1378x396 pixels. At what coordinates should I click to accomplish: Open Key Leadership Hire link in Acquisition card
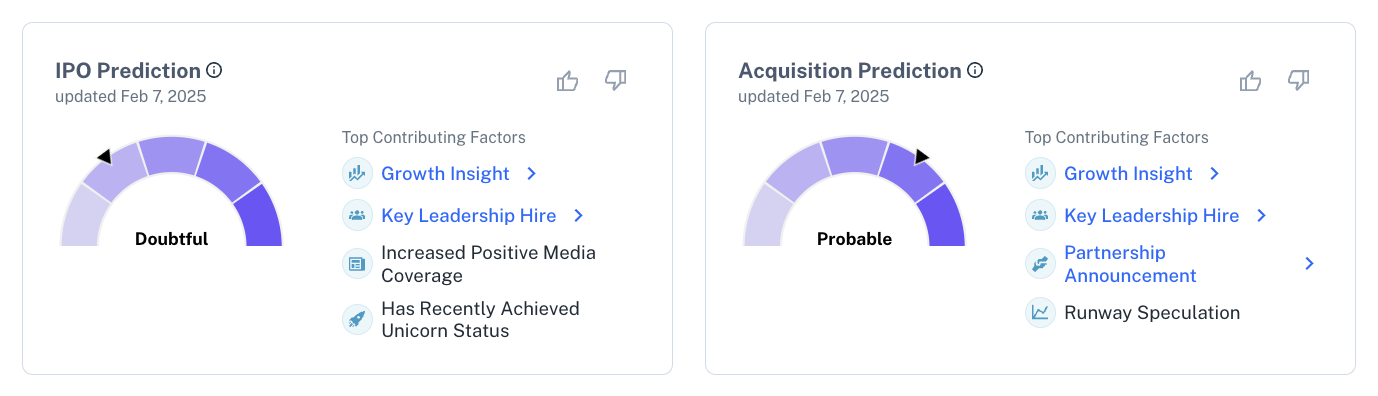tap(1152, 216)
